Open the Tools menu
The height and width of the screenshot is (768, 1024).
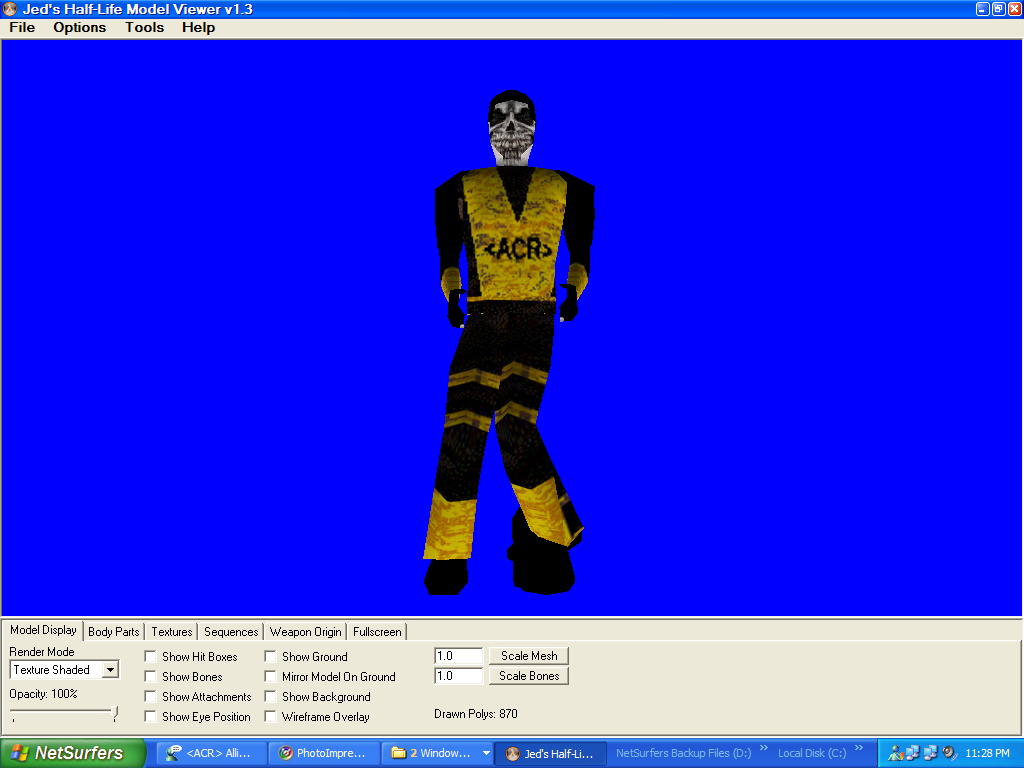(144, 27)
